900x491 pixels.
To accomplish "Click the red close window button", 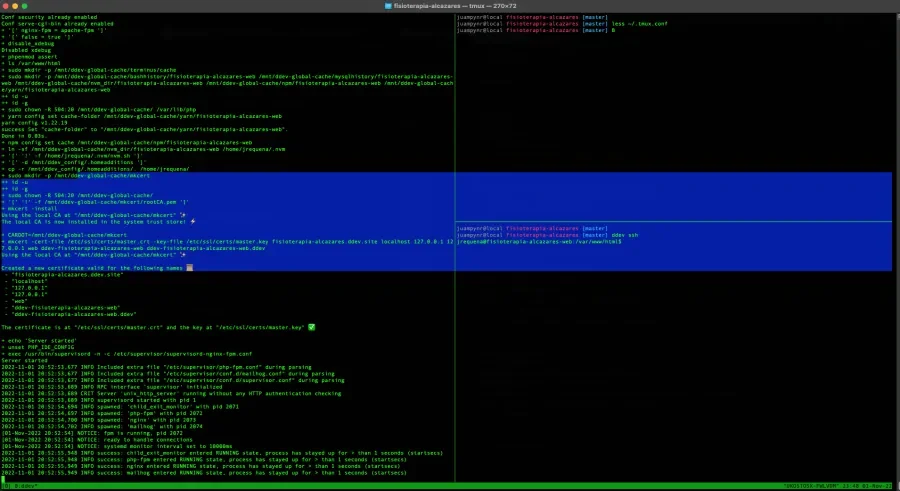I will point(6,6).
